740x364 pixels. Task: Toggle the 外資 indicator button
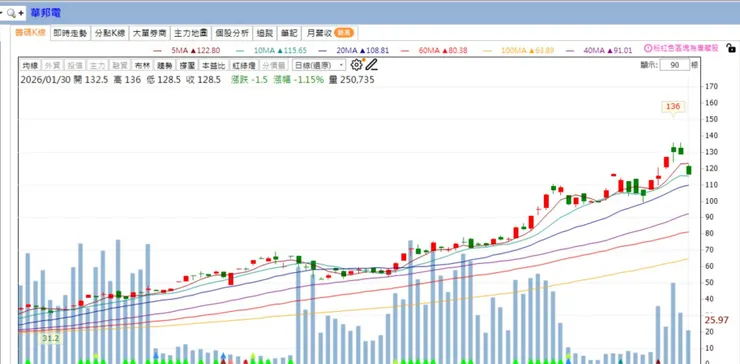tap(52, 65)
